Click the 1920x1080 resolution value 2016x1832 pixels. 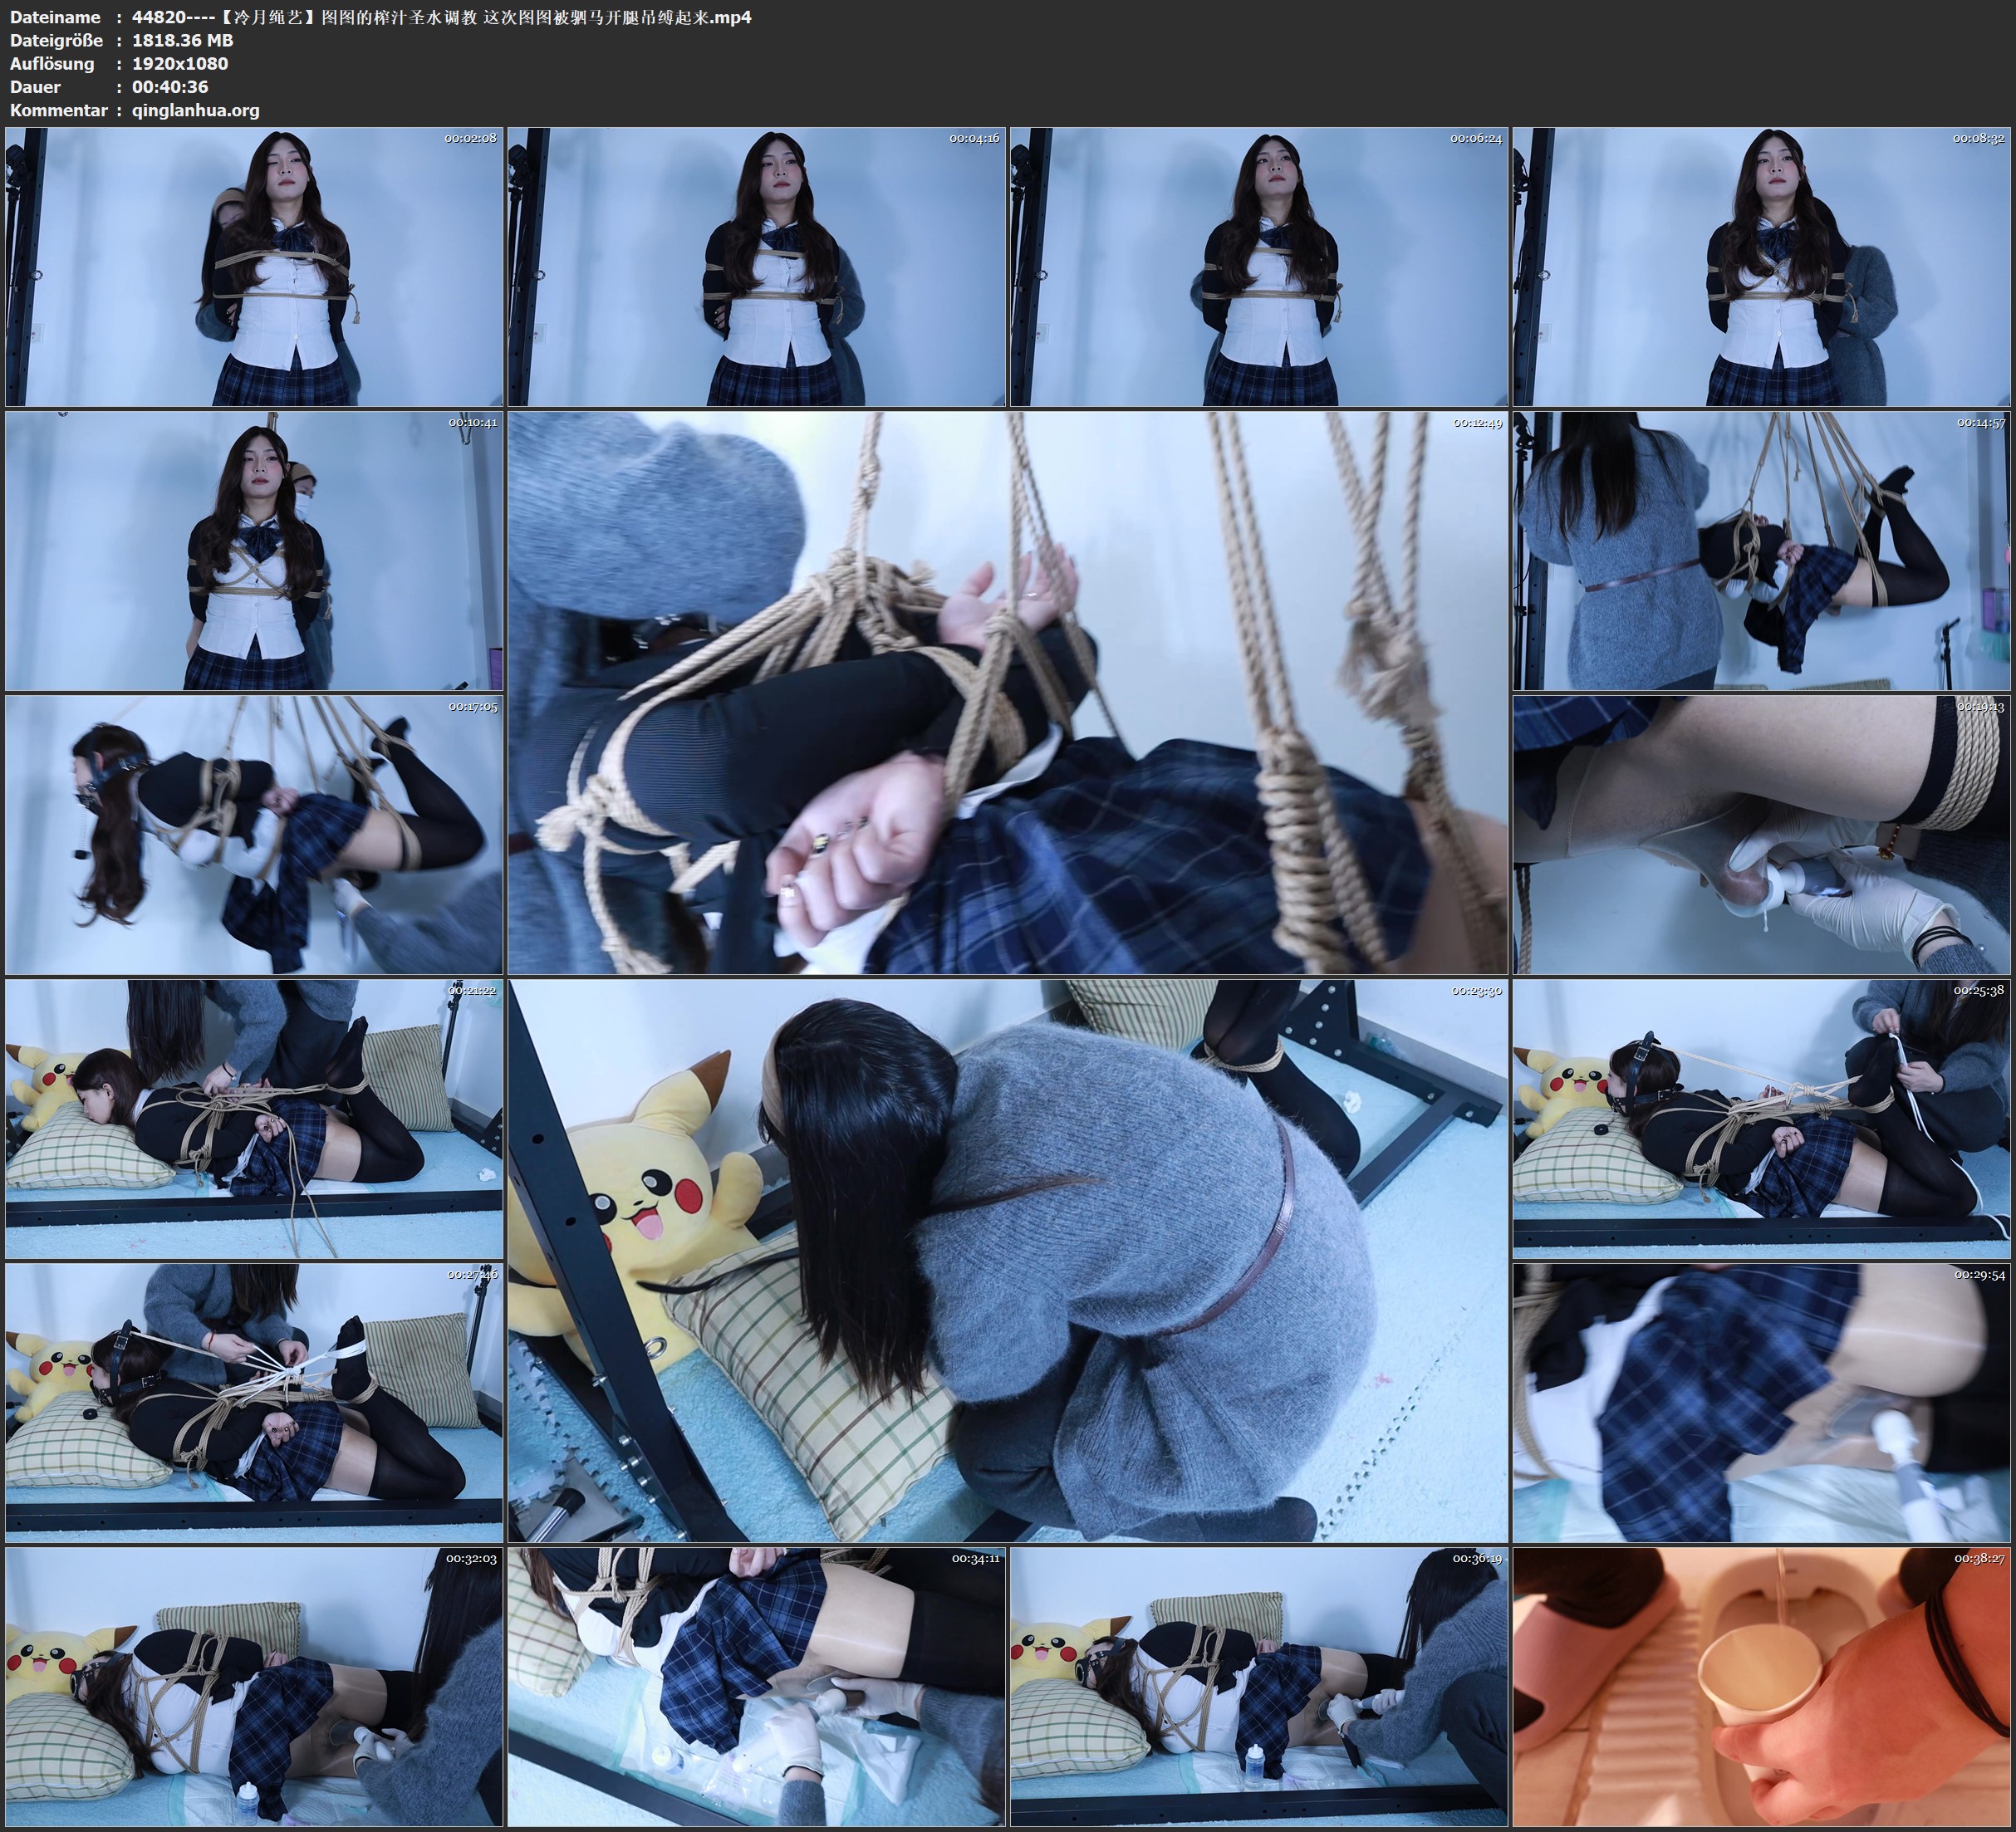(x=180, y=63)
